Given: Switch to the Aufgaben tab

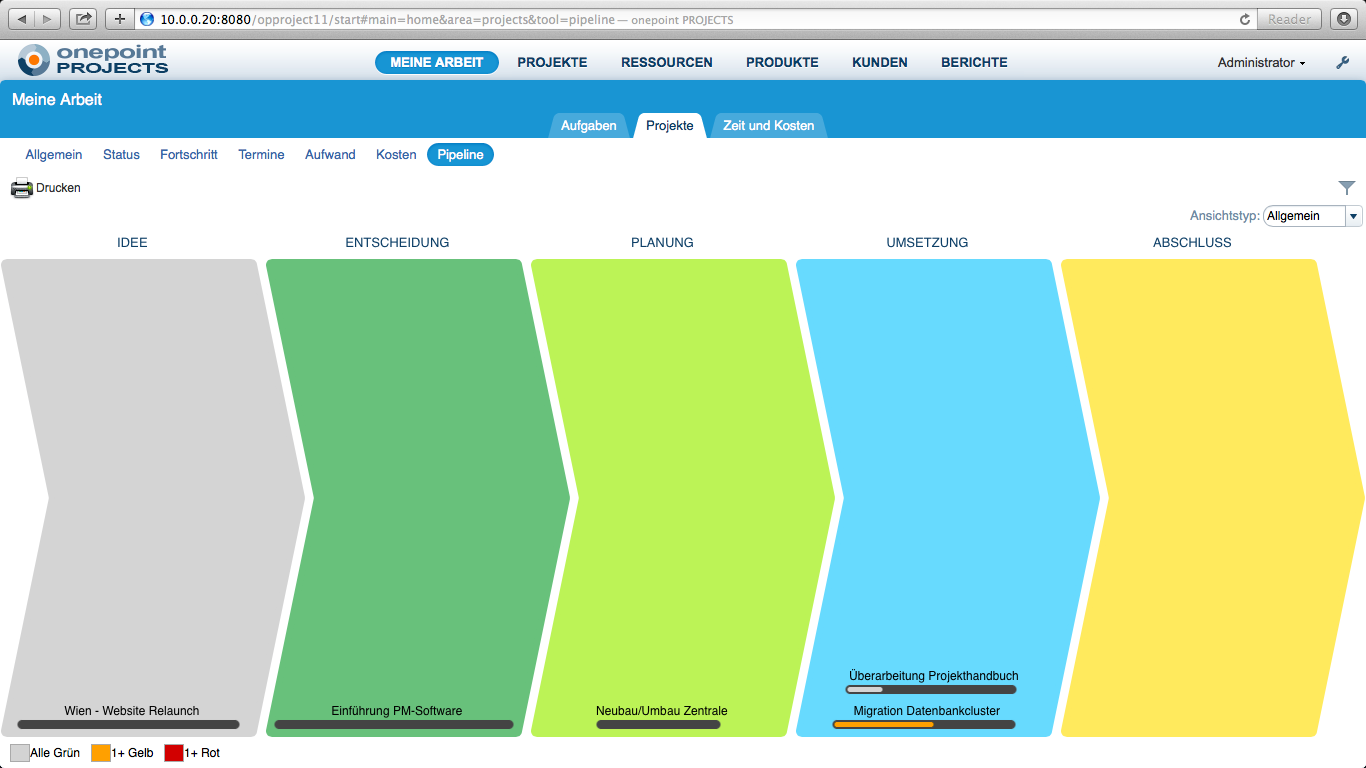Looking at the screenshot, I should point(589,125).
